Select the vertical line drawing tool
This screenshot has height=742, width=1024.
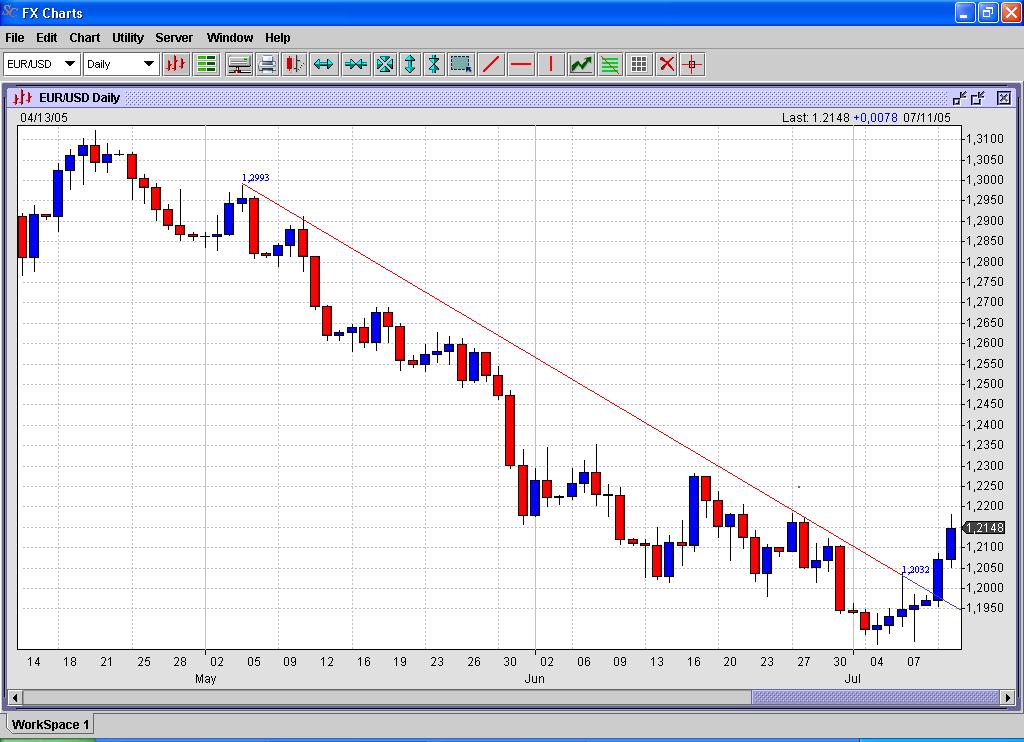pyautogui.click(x=550, y=64)
